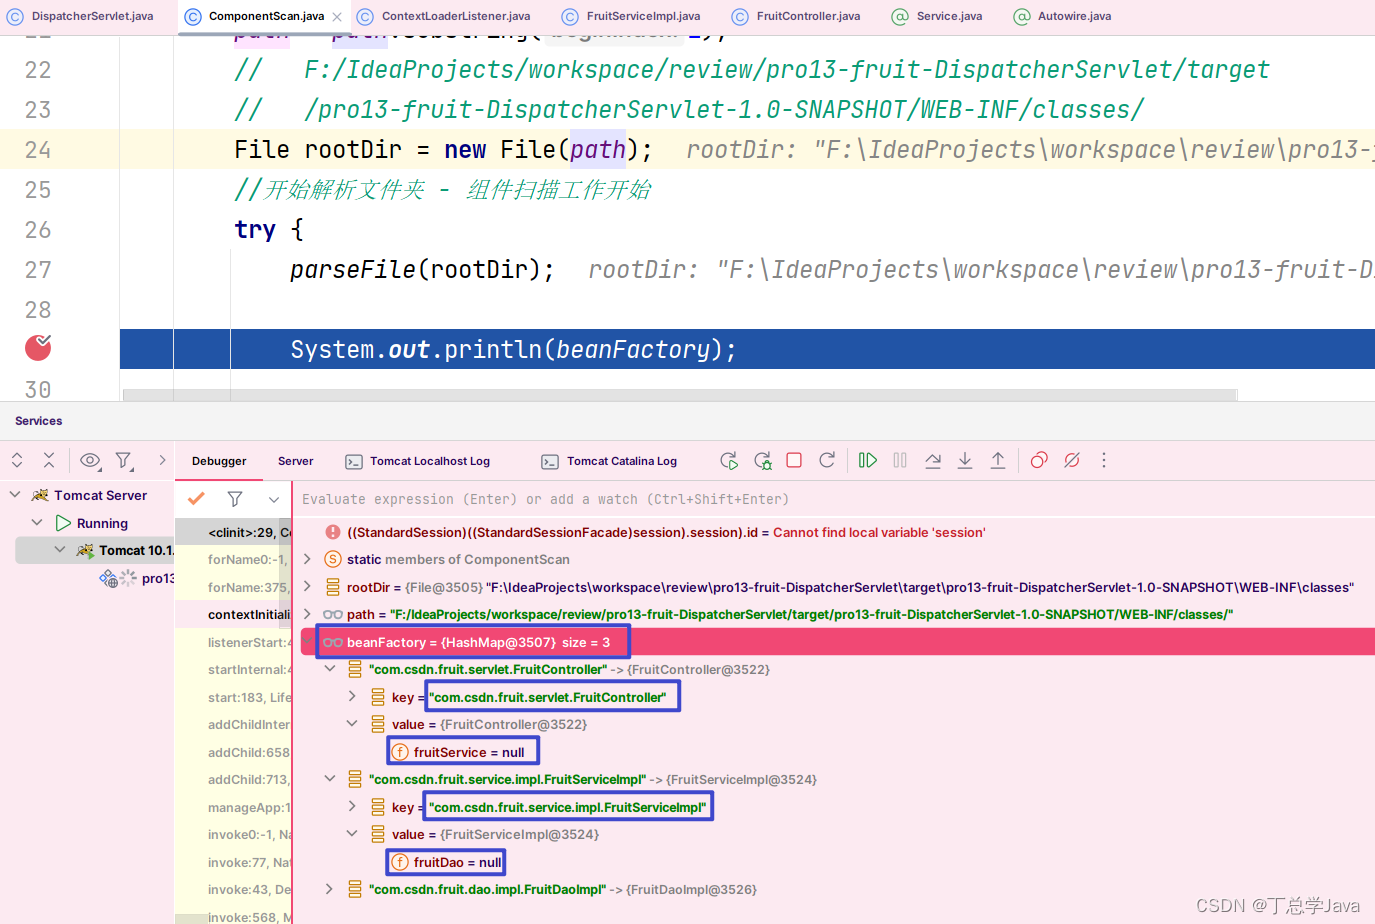Click the session.id watch error icon
The width and height of the screenshot is (1375, 924).
pyautogui.click(x=333, y=532)
